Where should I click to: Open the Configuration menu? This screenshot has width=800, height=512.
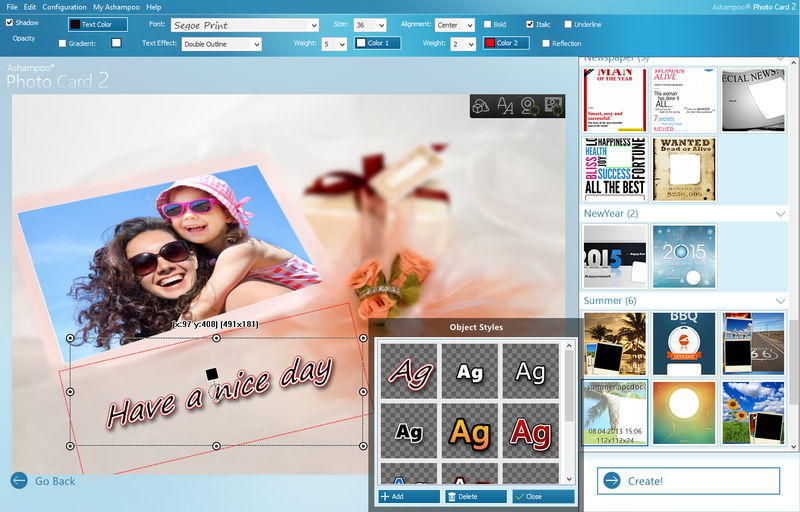(x=64, y=7)
